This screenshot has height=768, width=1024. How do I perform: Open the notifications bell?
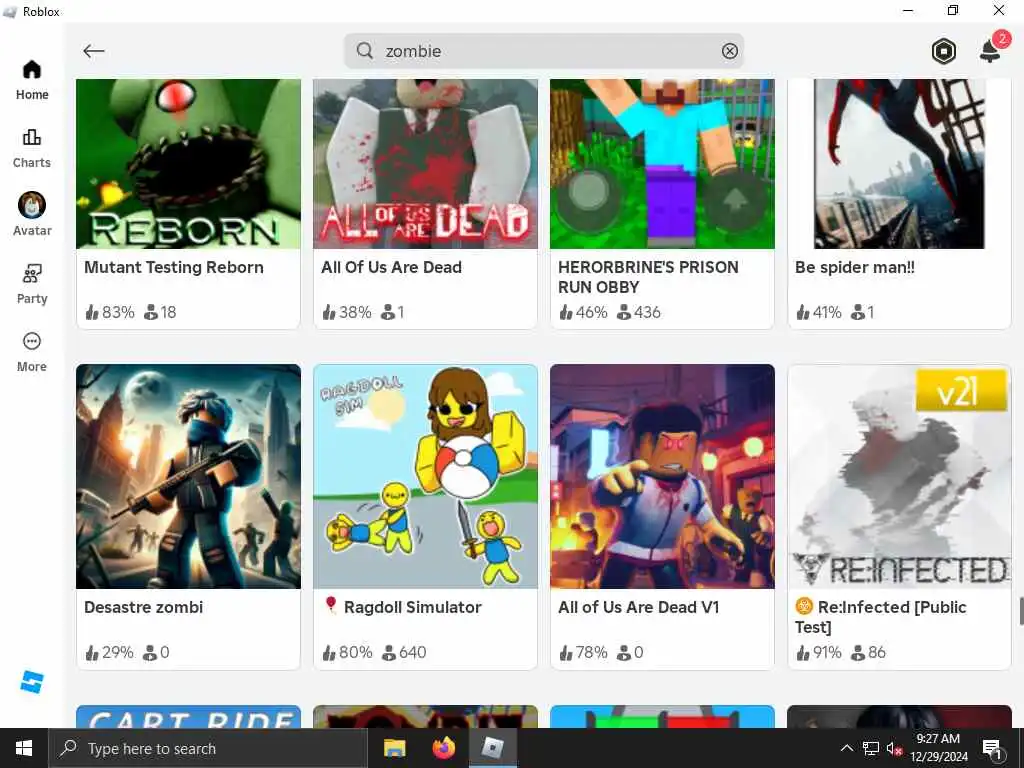tap(991, 51)
